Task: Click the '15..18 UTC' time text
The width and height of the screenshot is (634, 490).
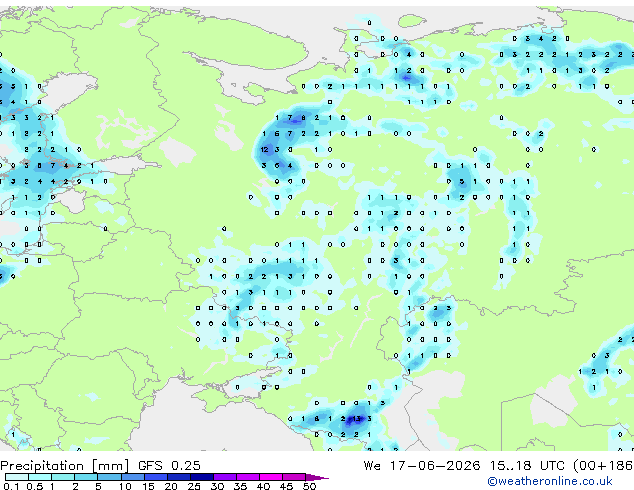Action: (527, 466)
